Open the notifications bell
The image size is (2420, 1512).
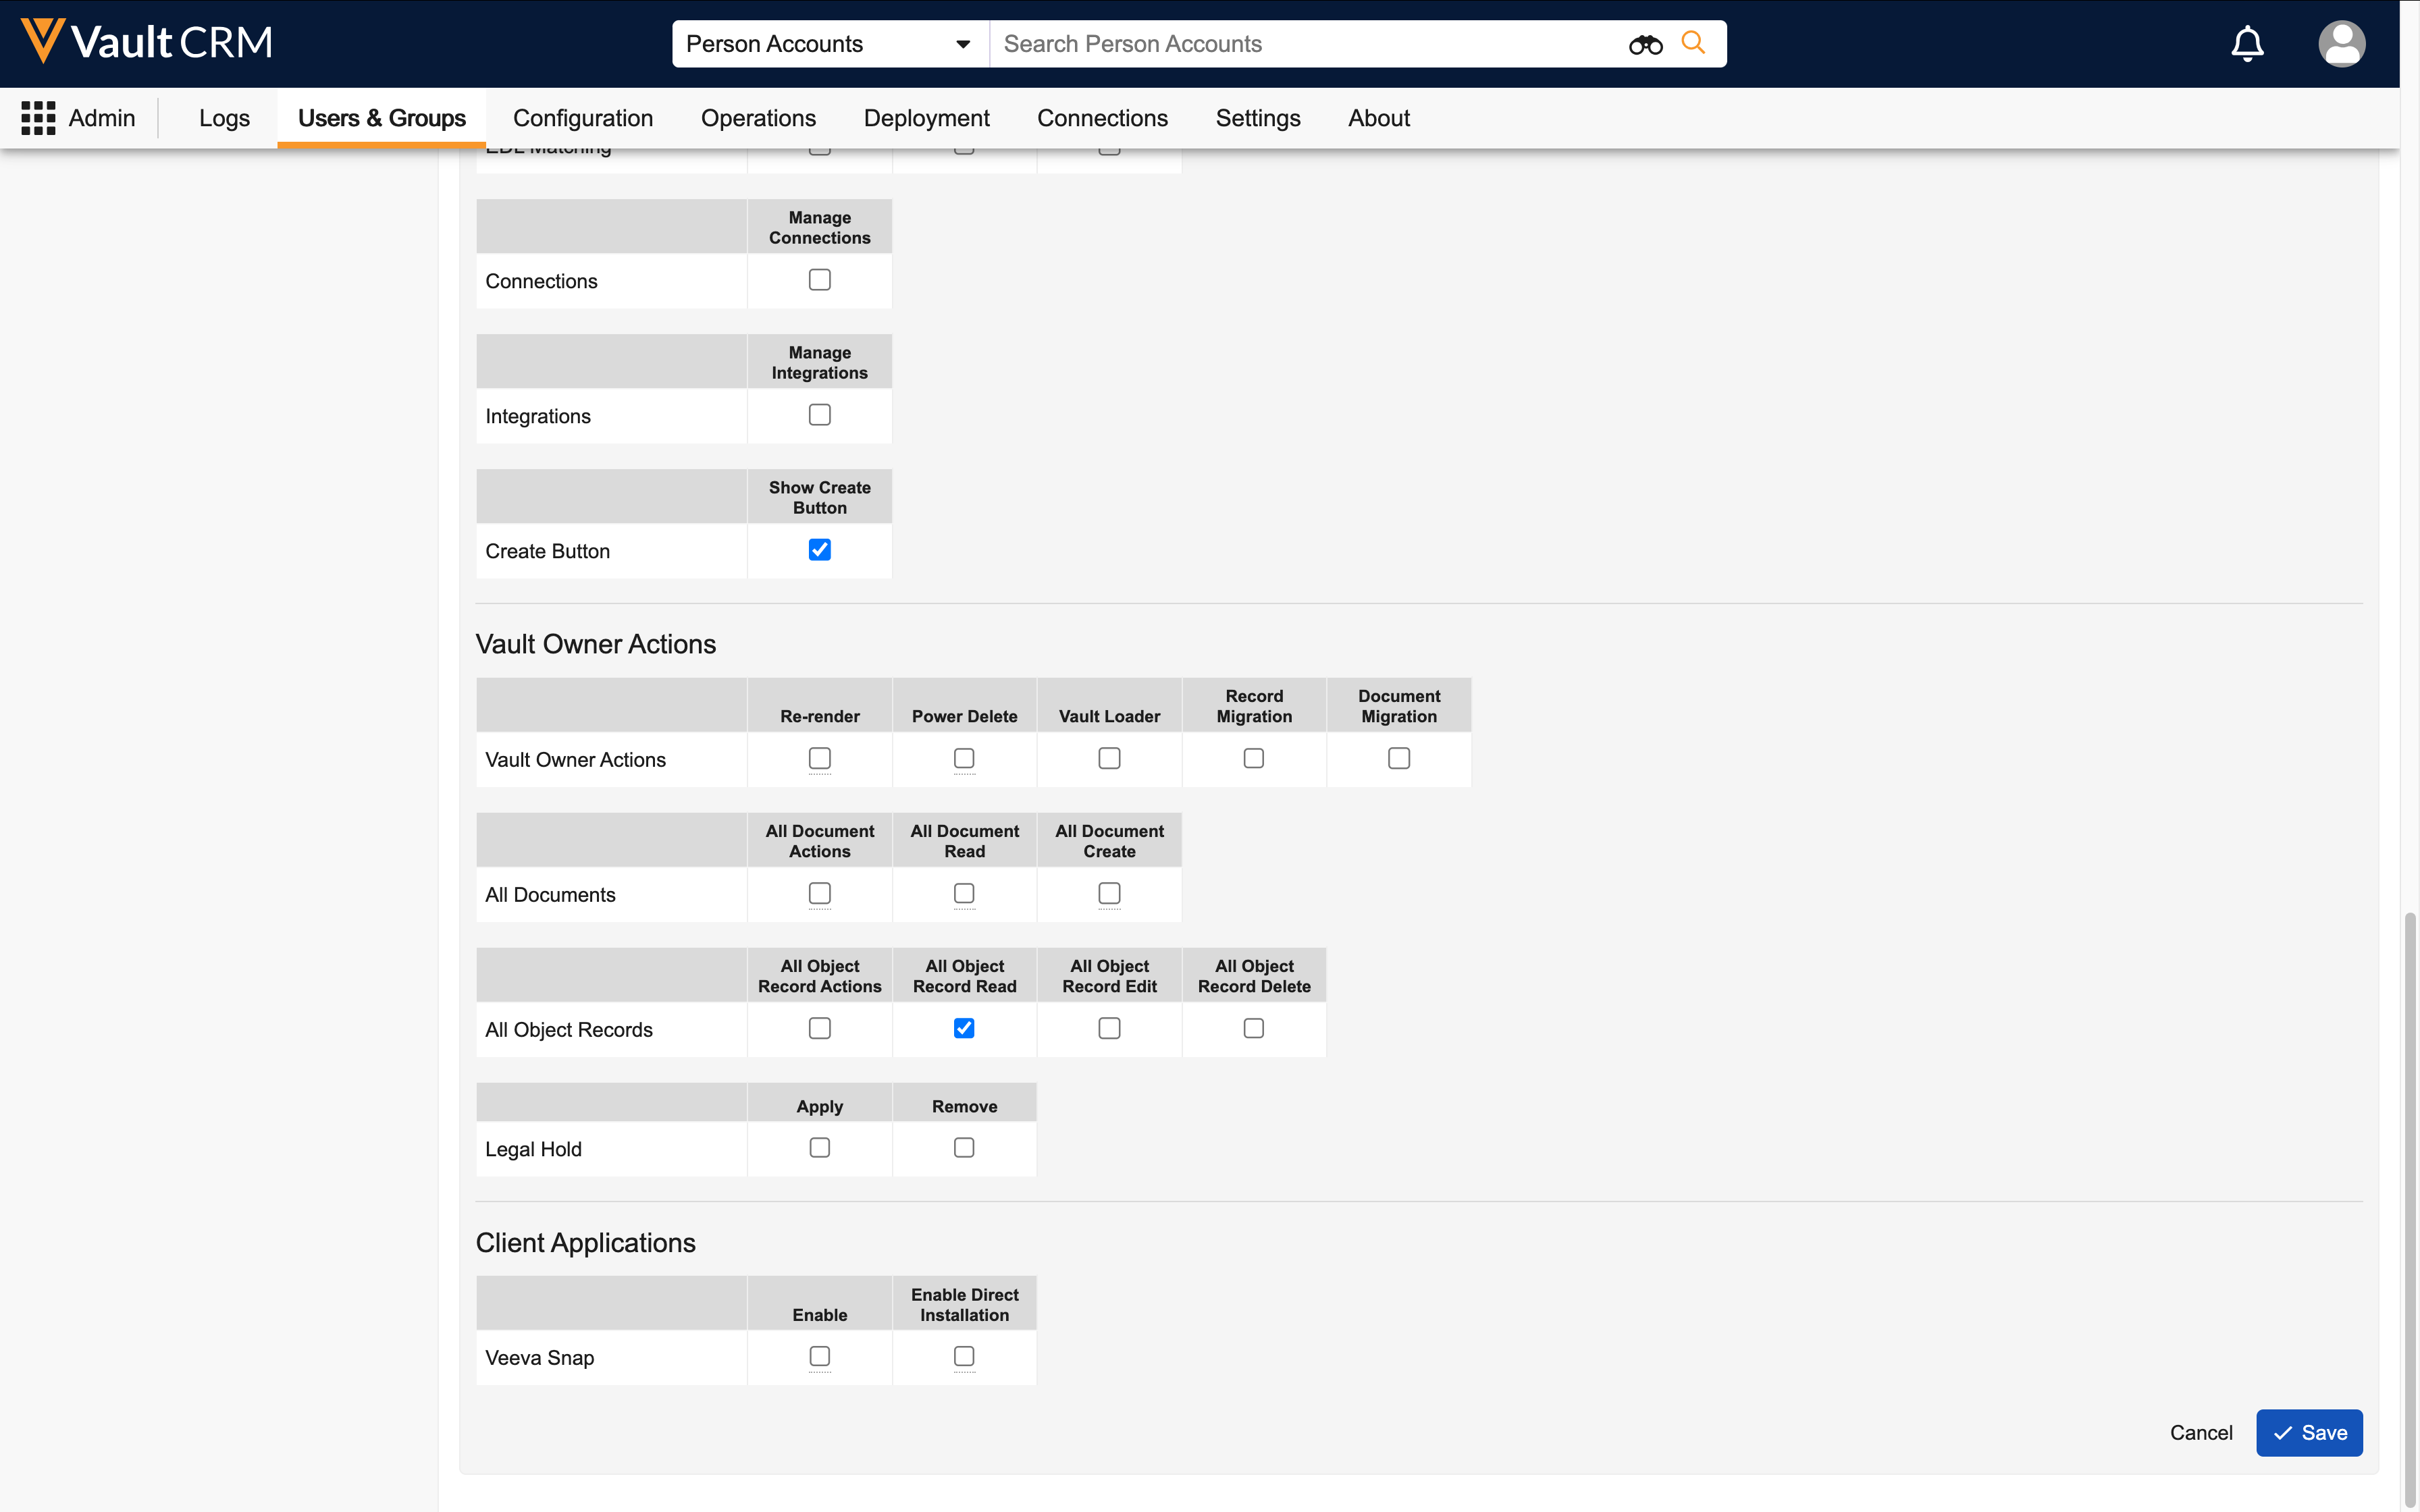[x=2246, y=44]
